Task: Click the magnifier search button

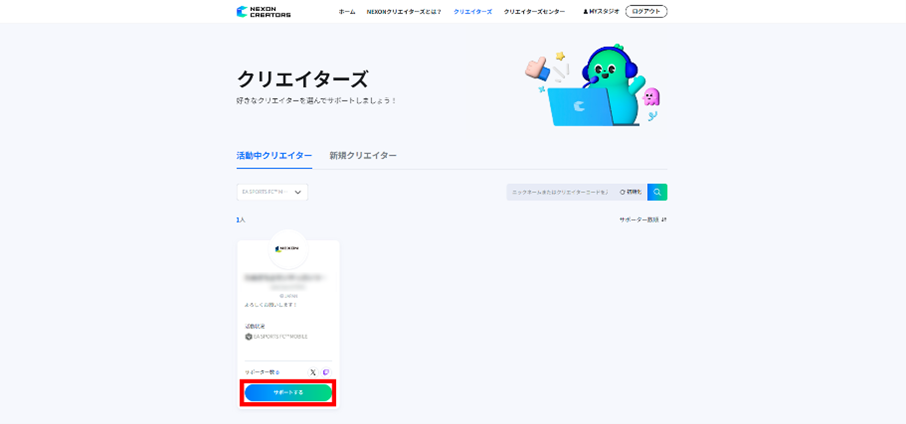Action: (x=657, y=192)
